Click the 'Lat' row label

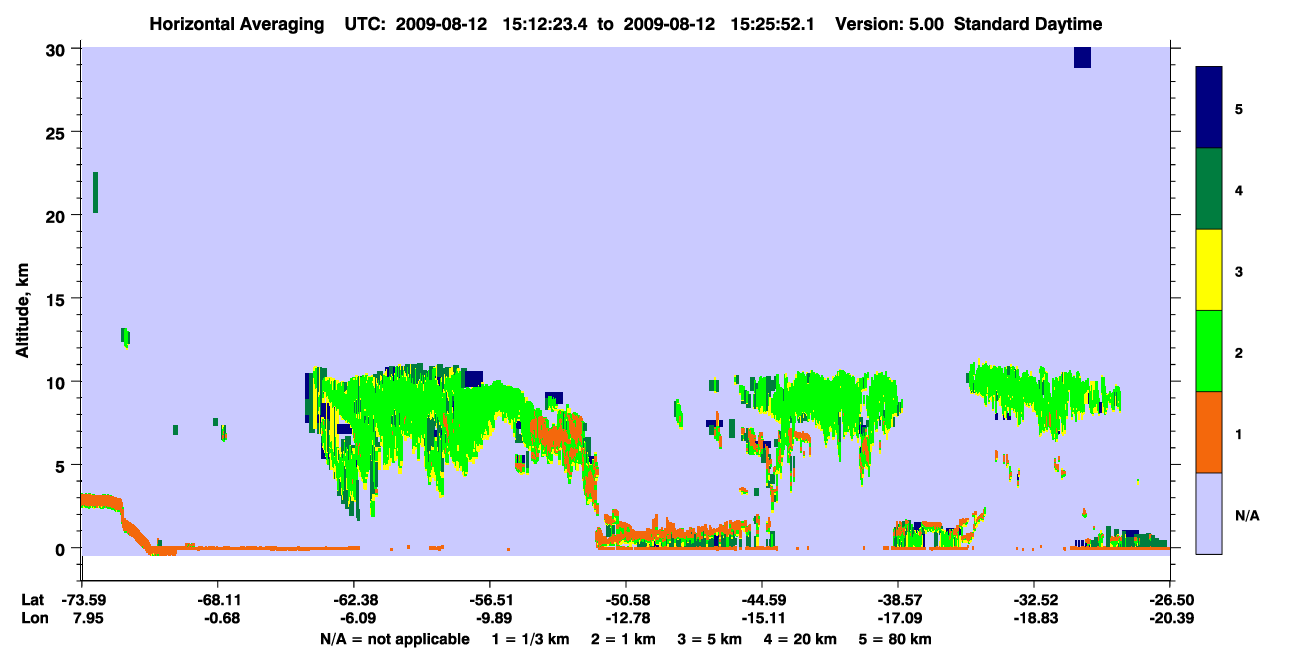coord(33,600)
